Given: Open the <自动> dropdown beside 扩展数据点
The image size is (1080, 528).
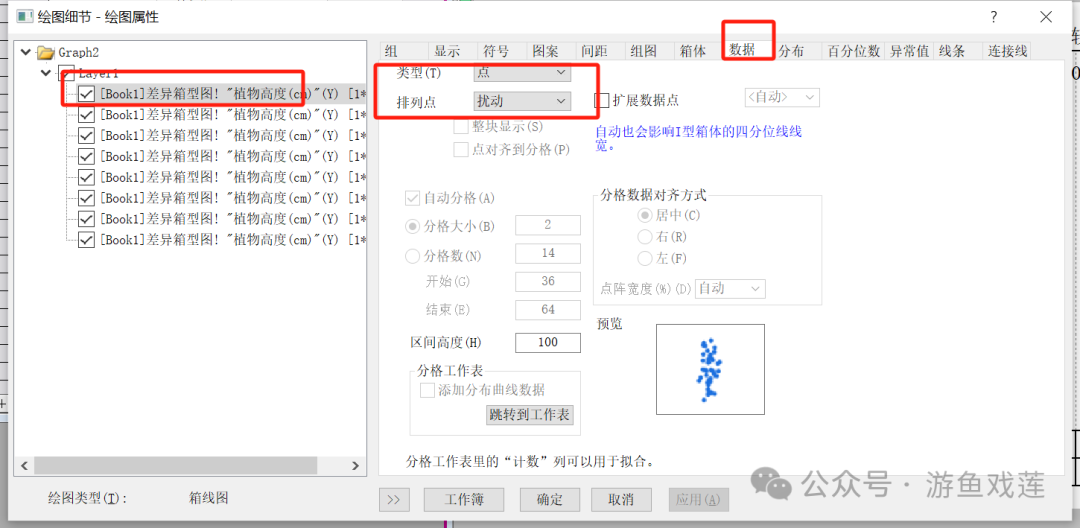Looking at the screenshot, I should coord(782,97).
